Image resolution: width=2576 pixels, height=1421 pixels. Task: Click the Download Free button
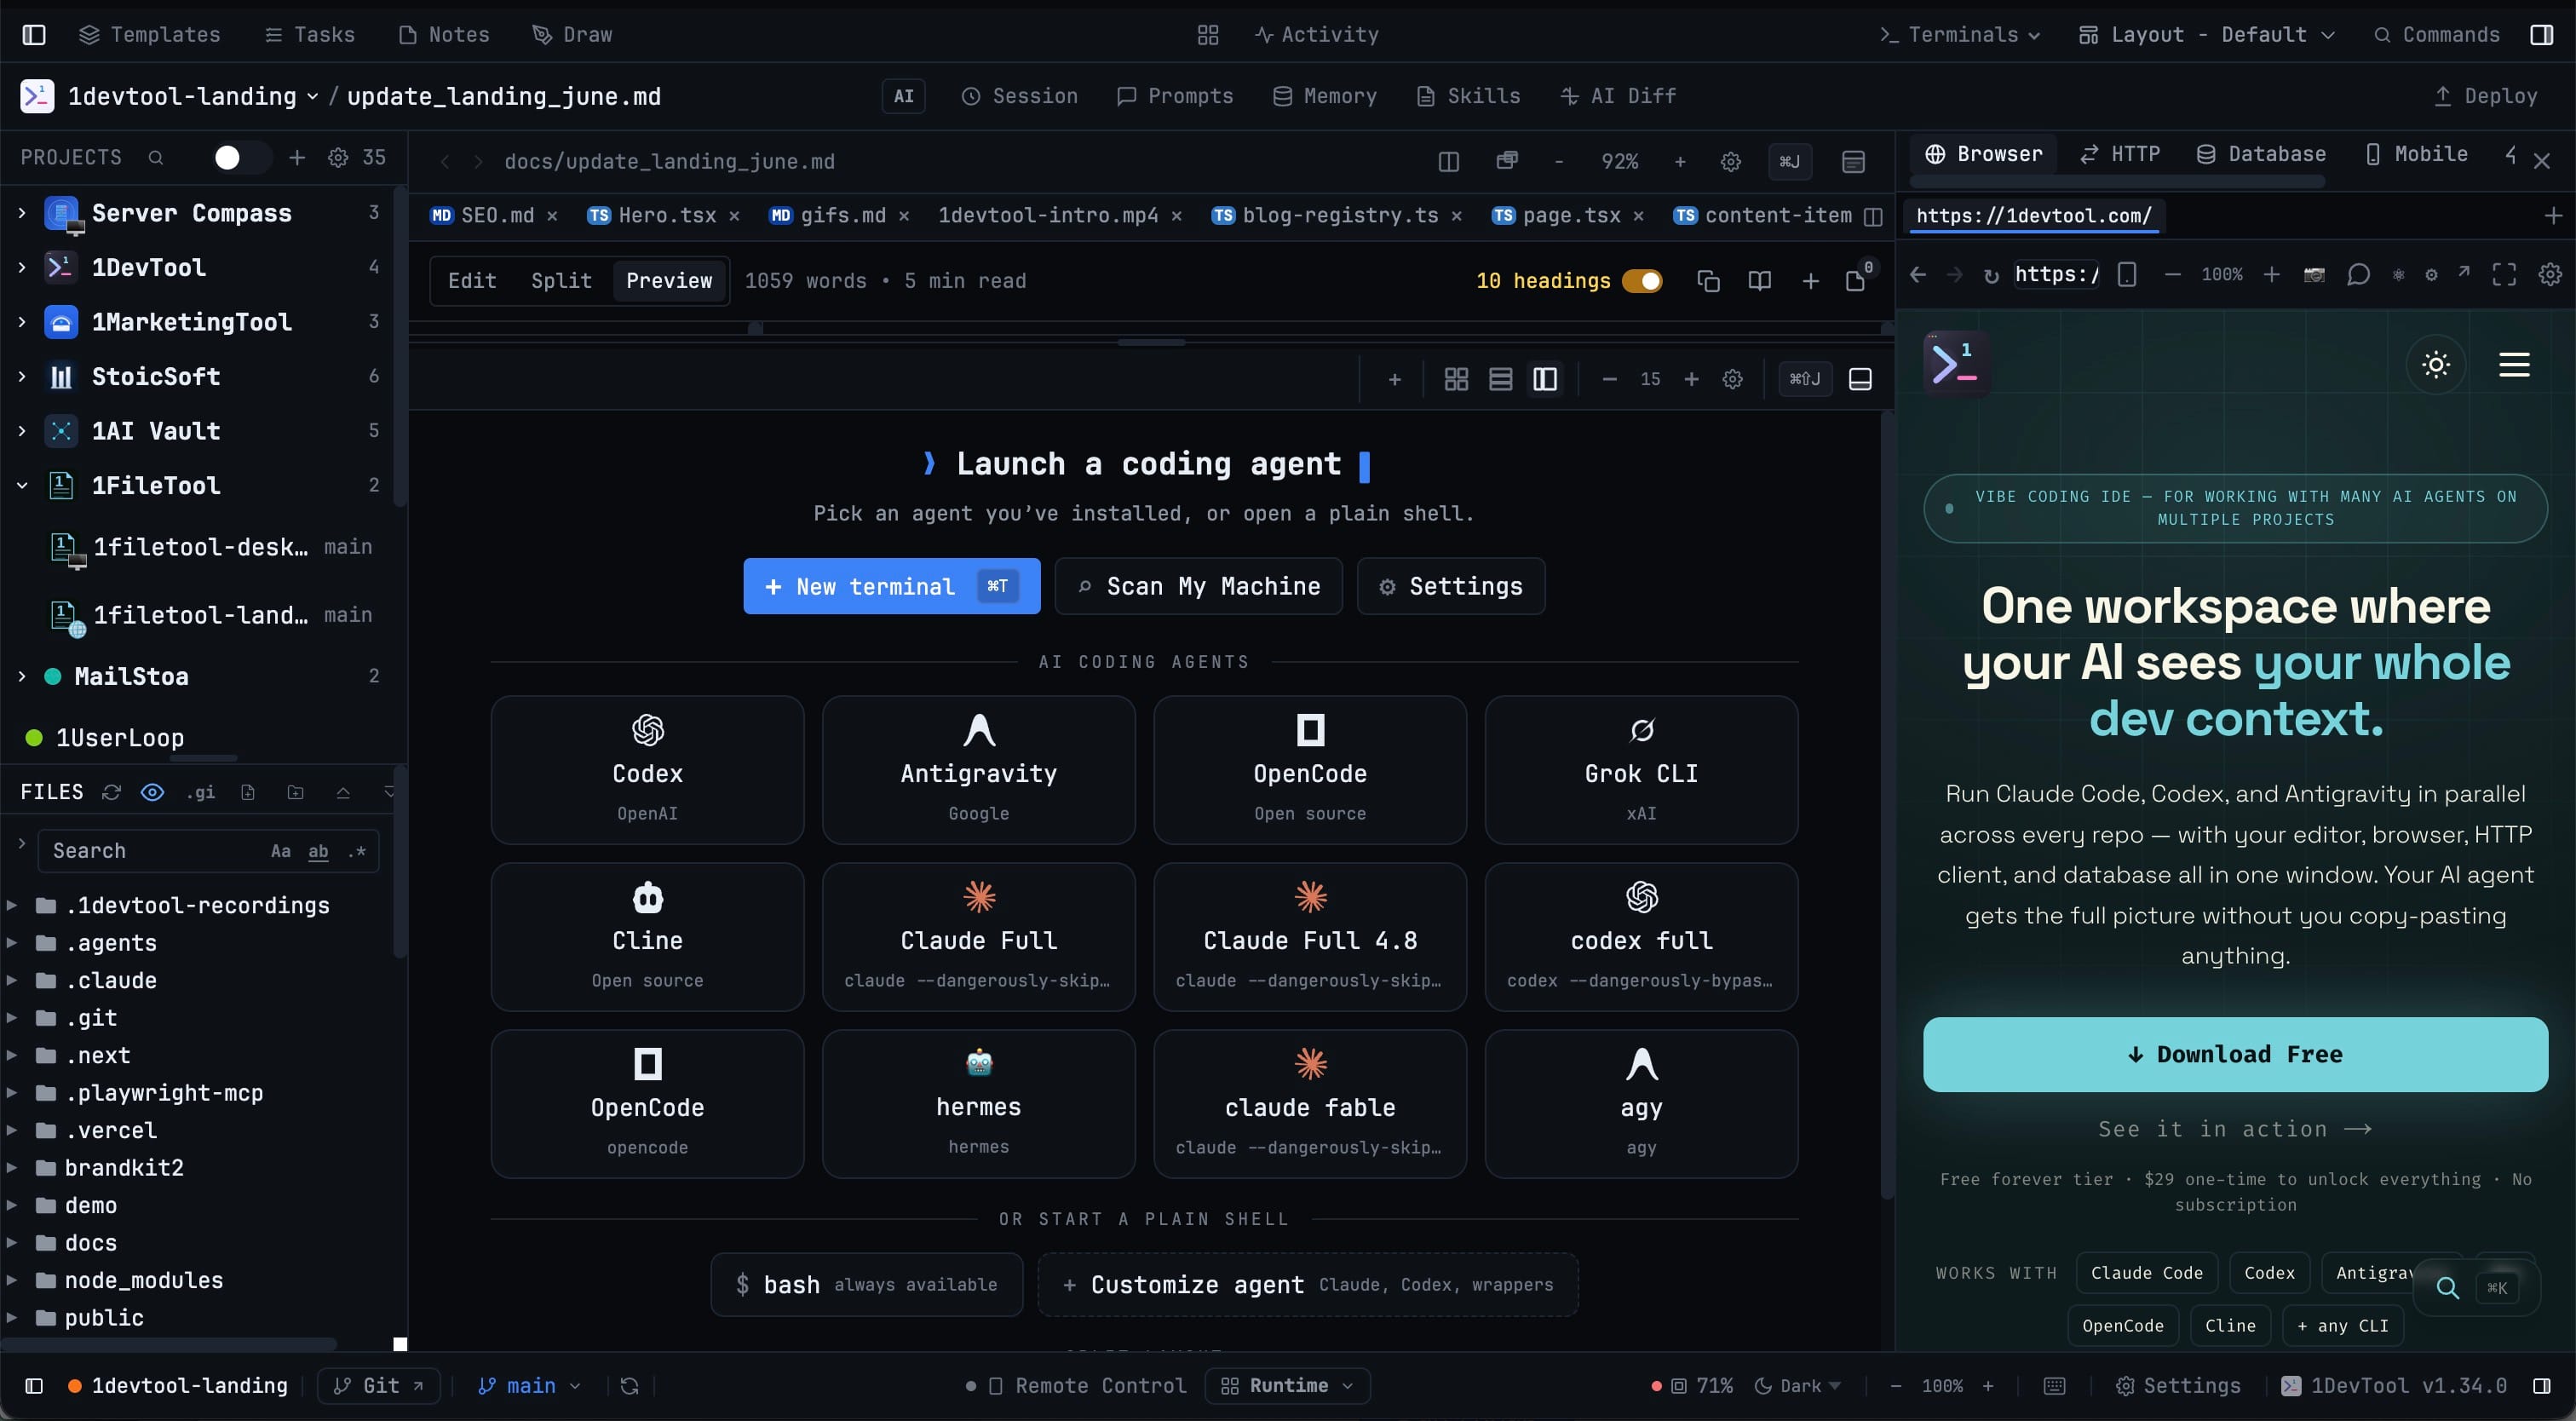[2234, 1054]
